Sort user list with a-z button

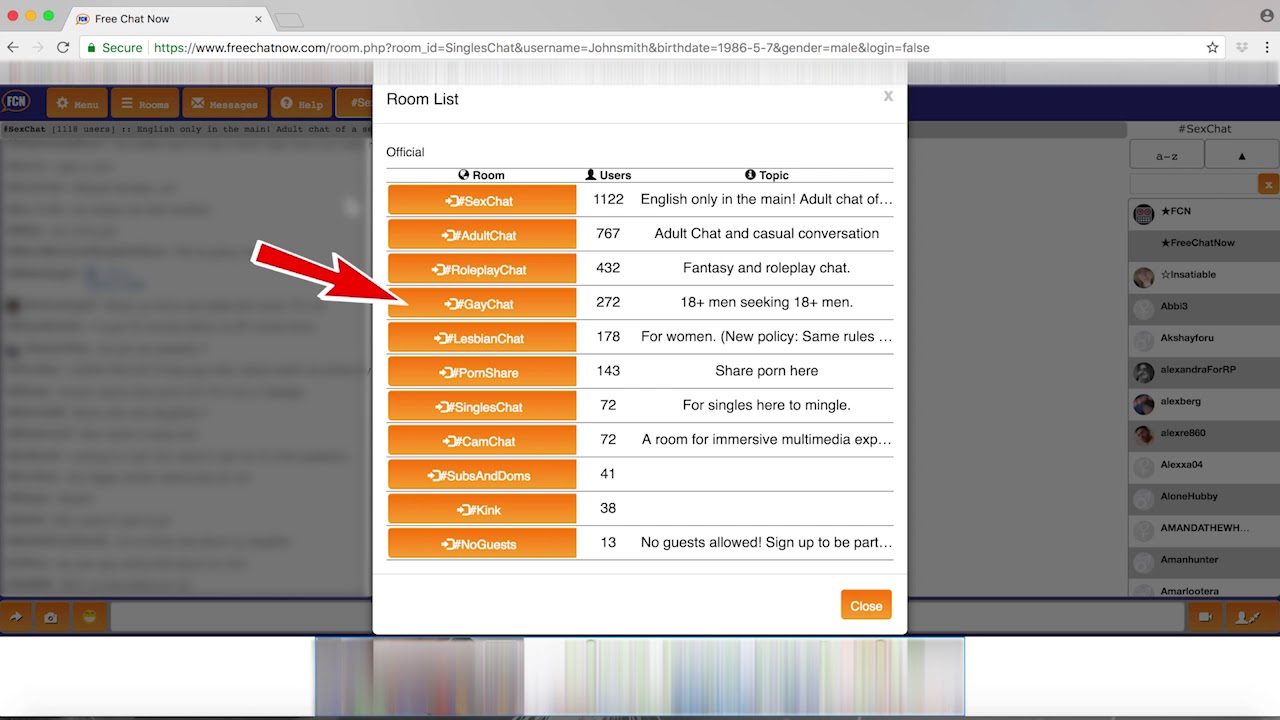[x=1166, y=155]
